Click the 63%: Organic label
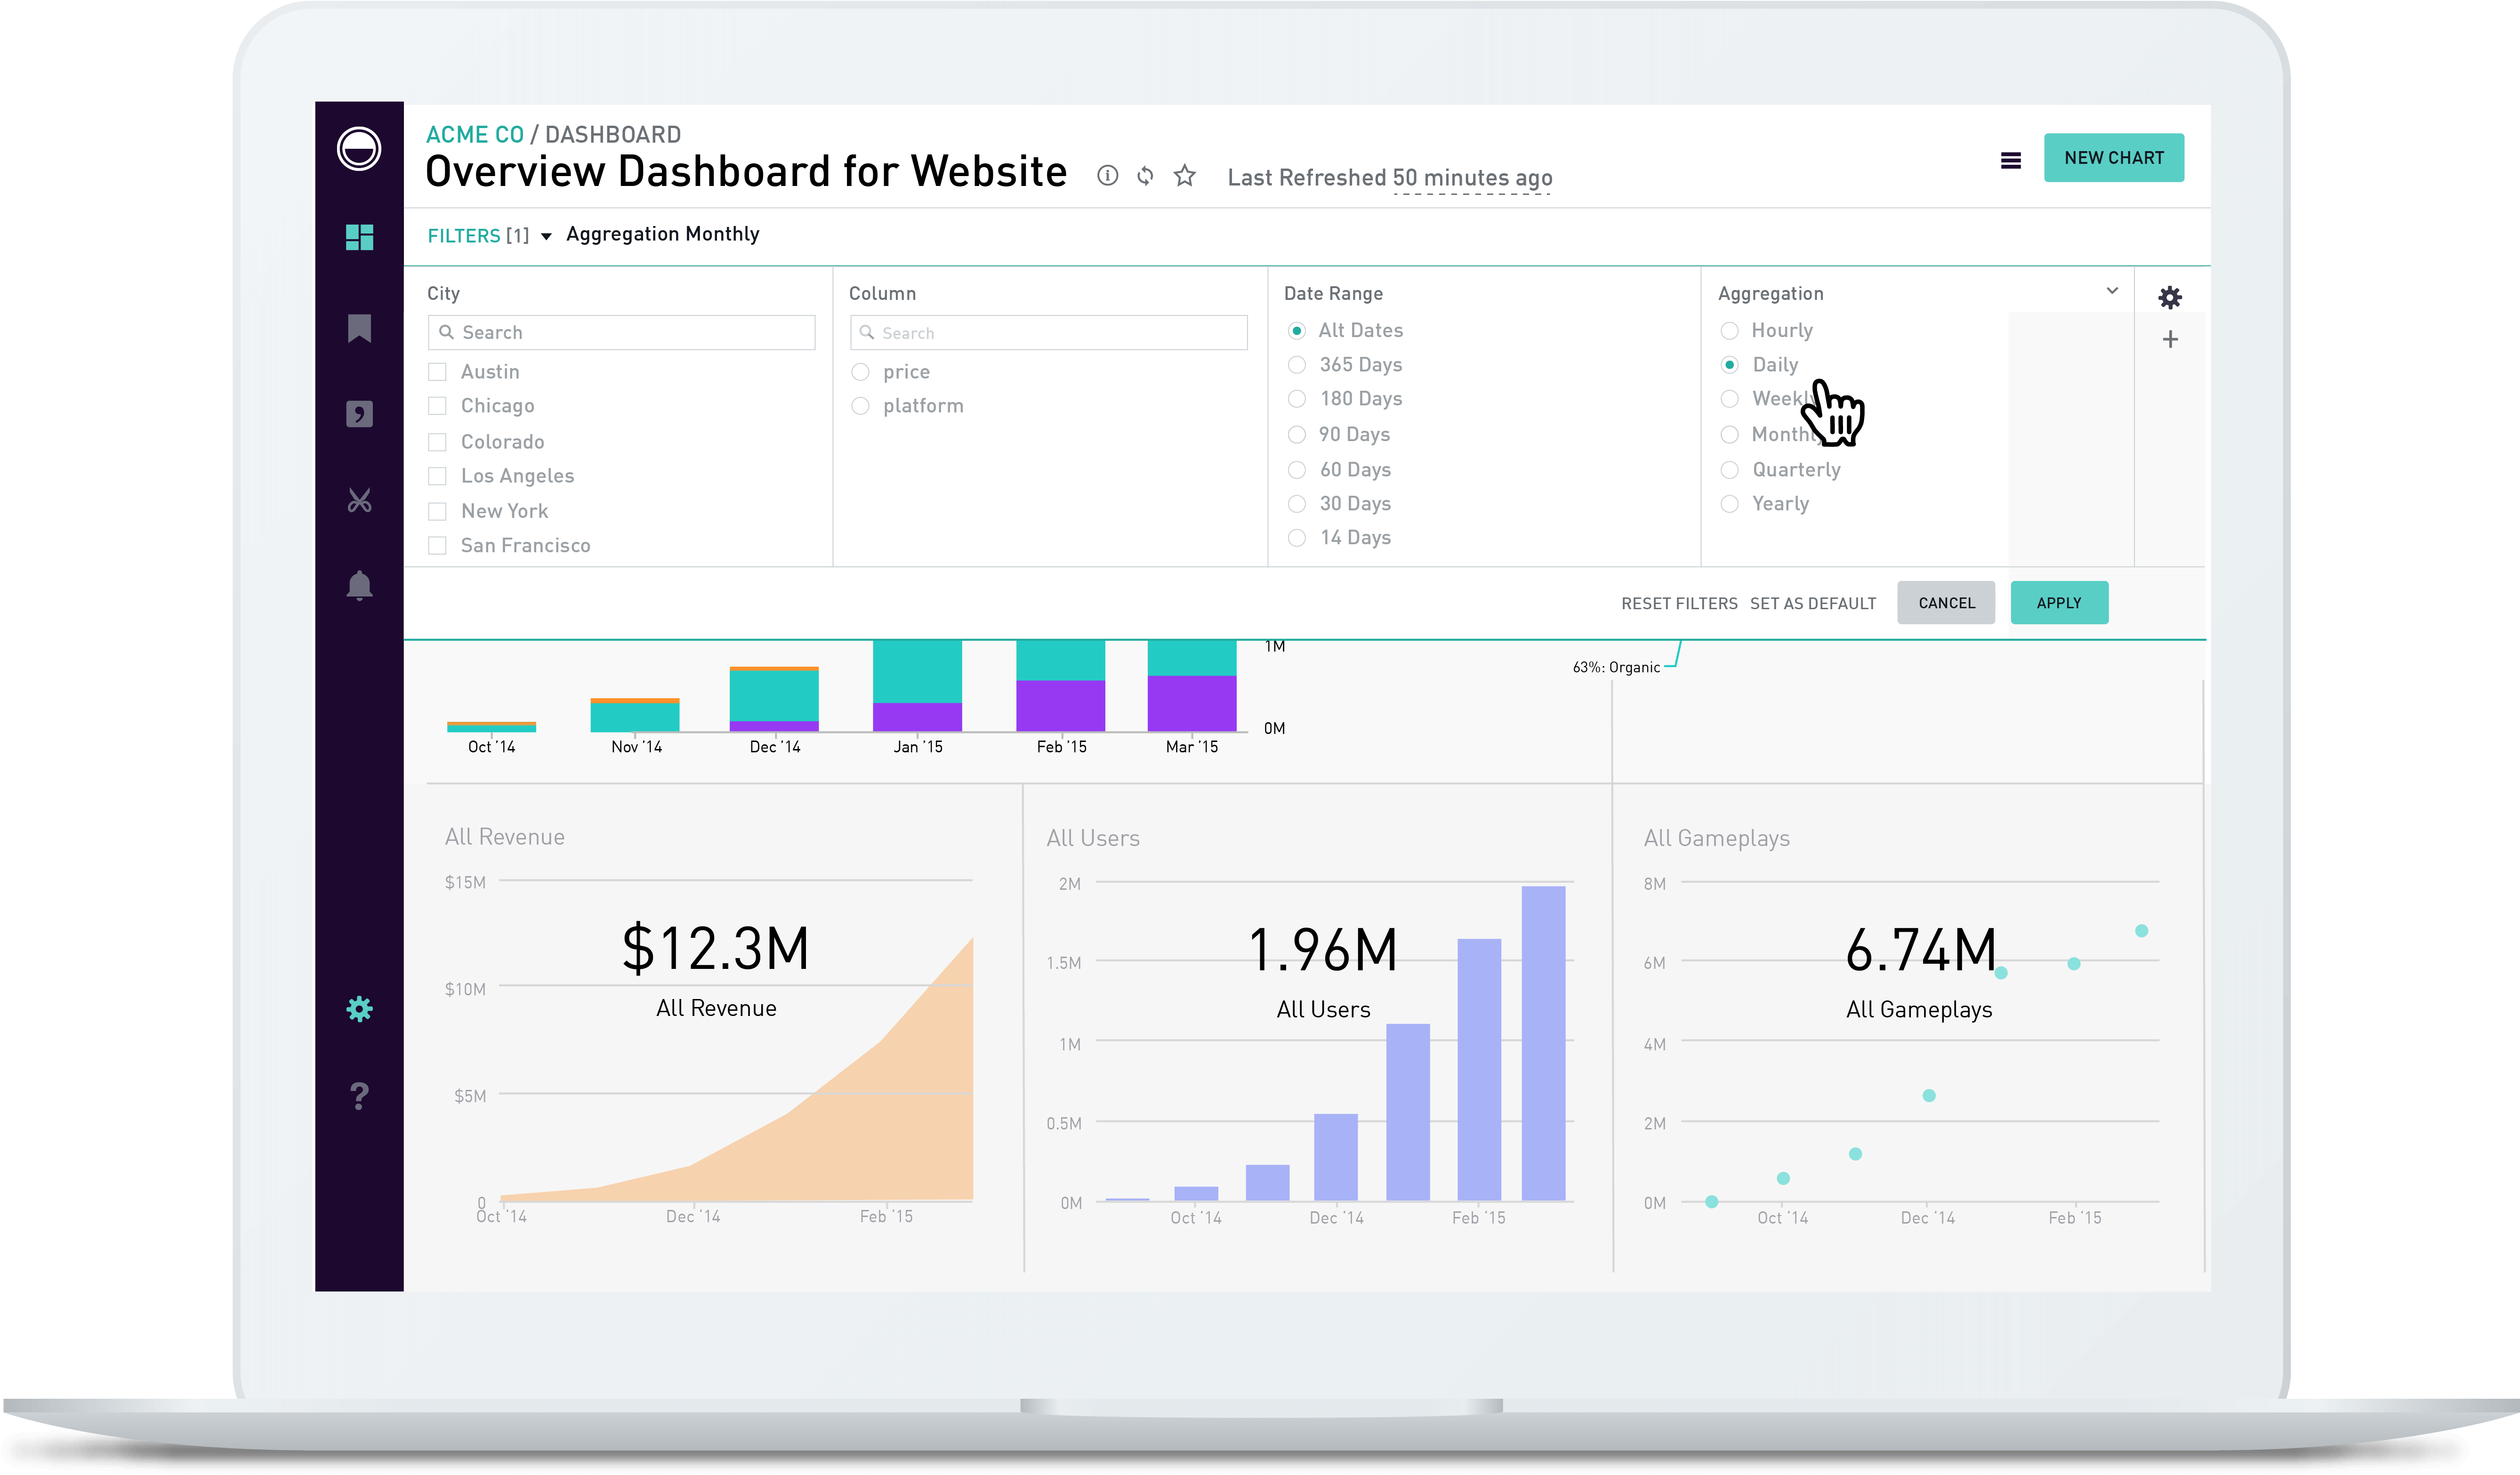Screen dimensions: 2520x1475 tap(1616, 667)
